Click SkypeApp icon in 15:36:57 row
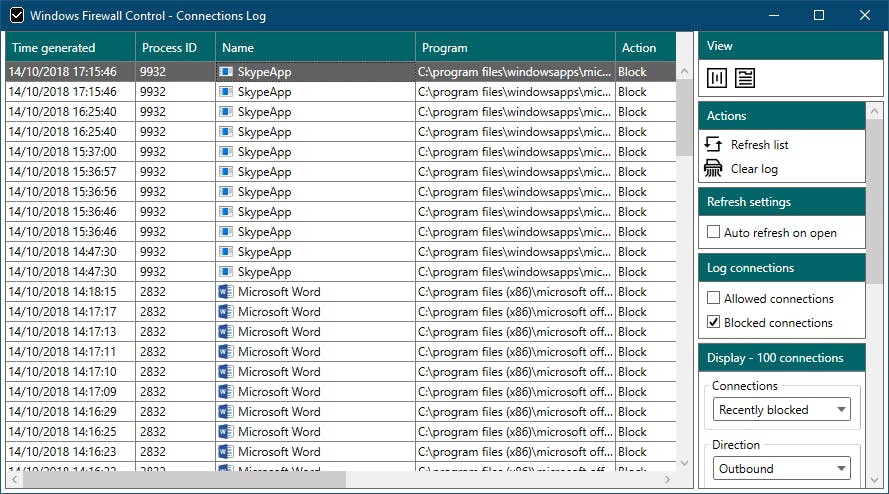 pos(226,171)
